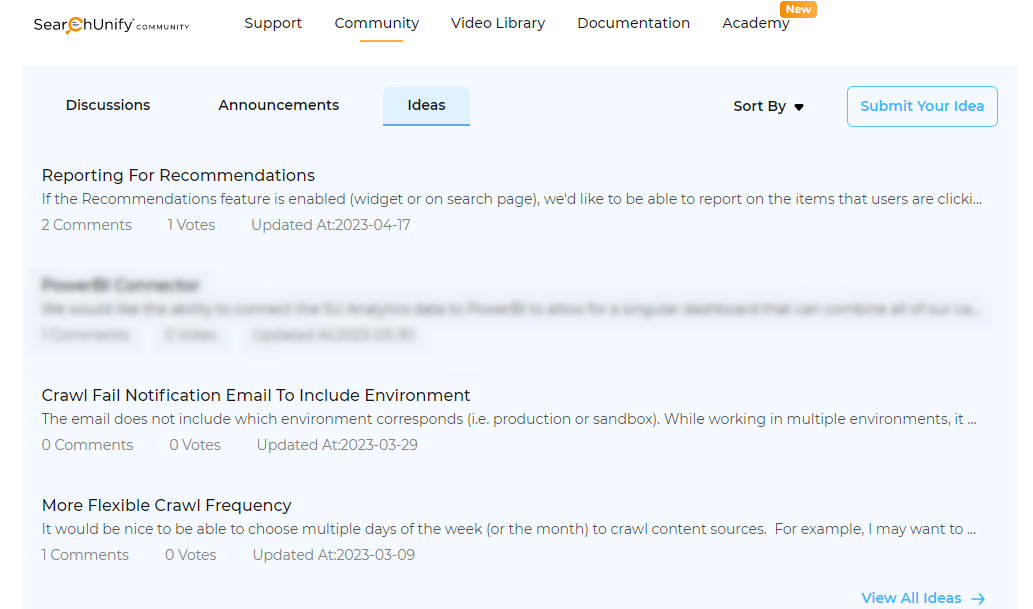The width and height of the screenshot is (1033, 609).
Task: Go to the Community nav item
Action: pos(377,23)
